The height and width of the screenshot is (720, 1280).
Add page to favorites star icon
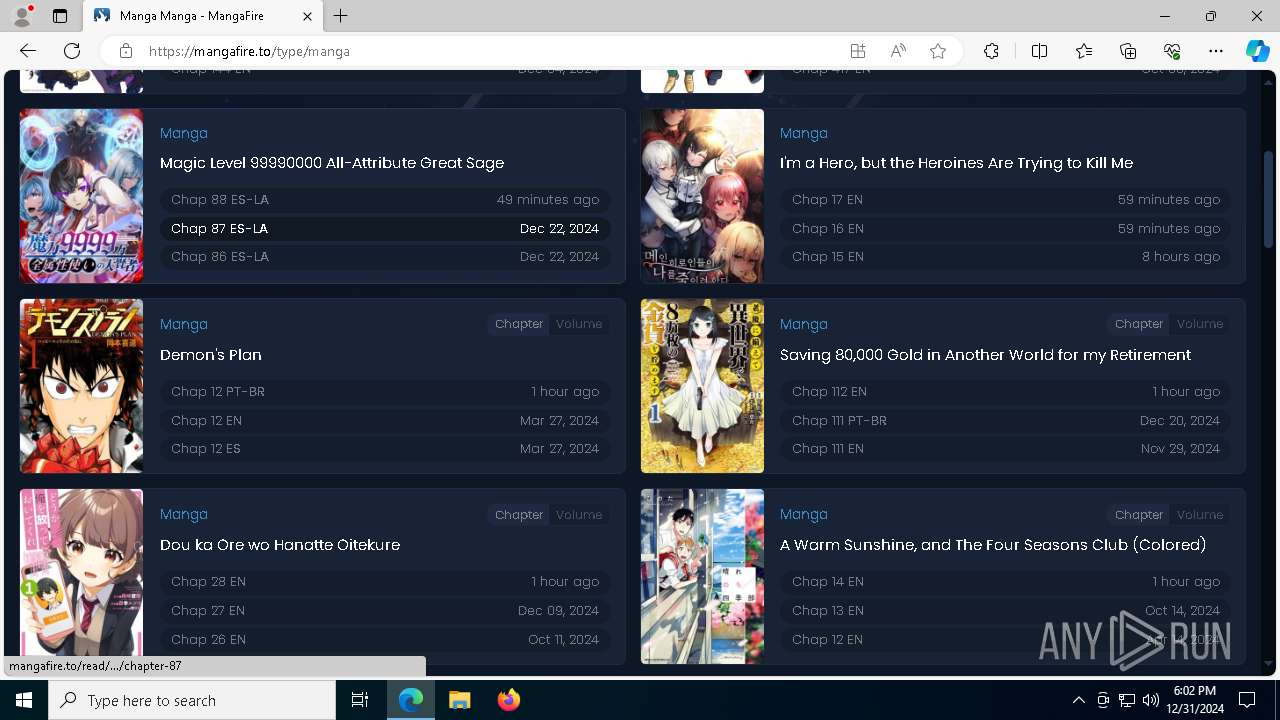coord(938,51)
